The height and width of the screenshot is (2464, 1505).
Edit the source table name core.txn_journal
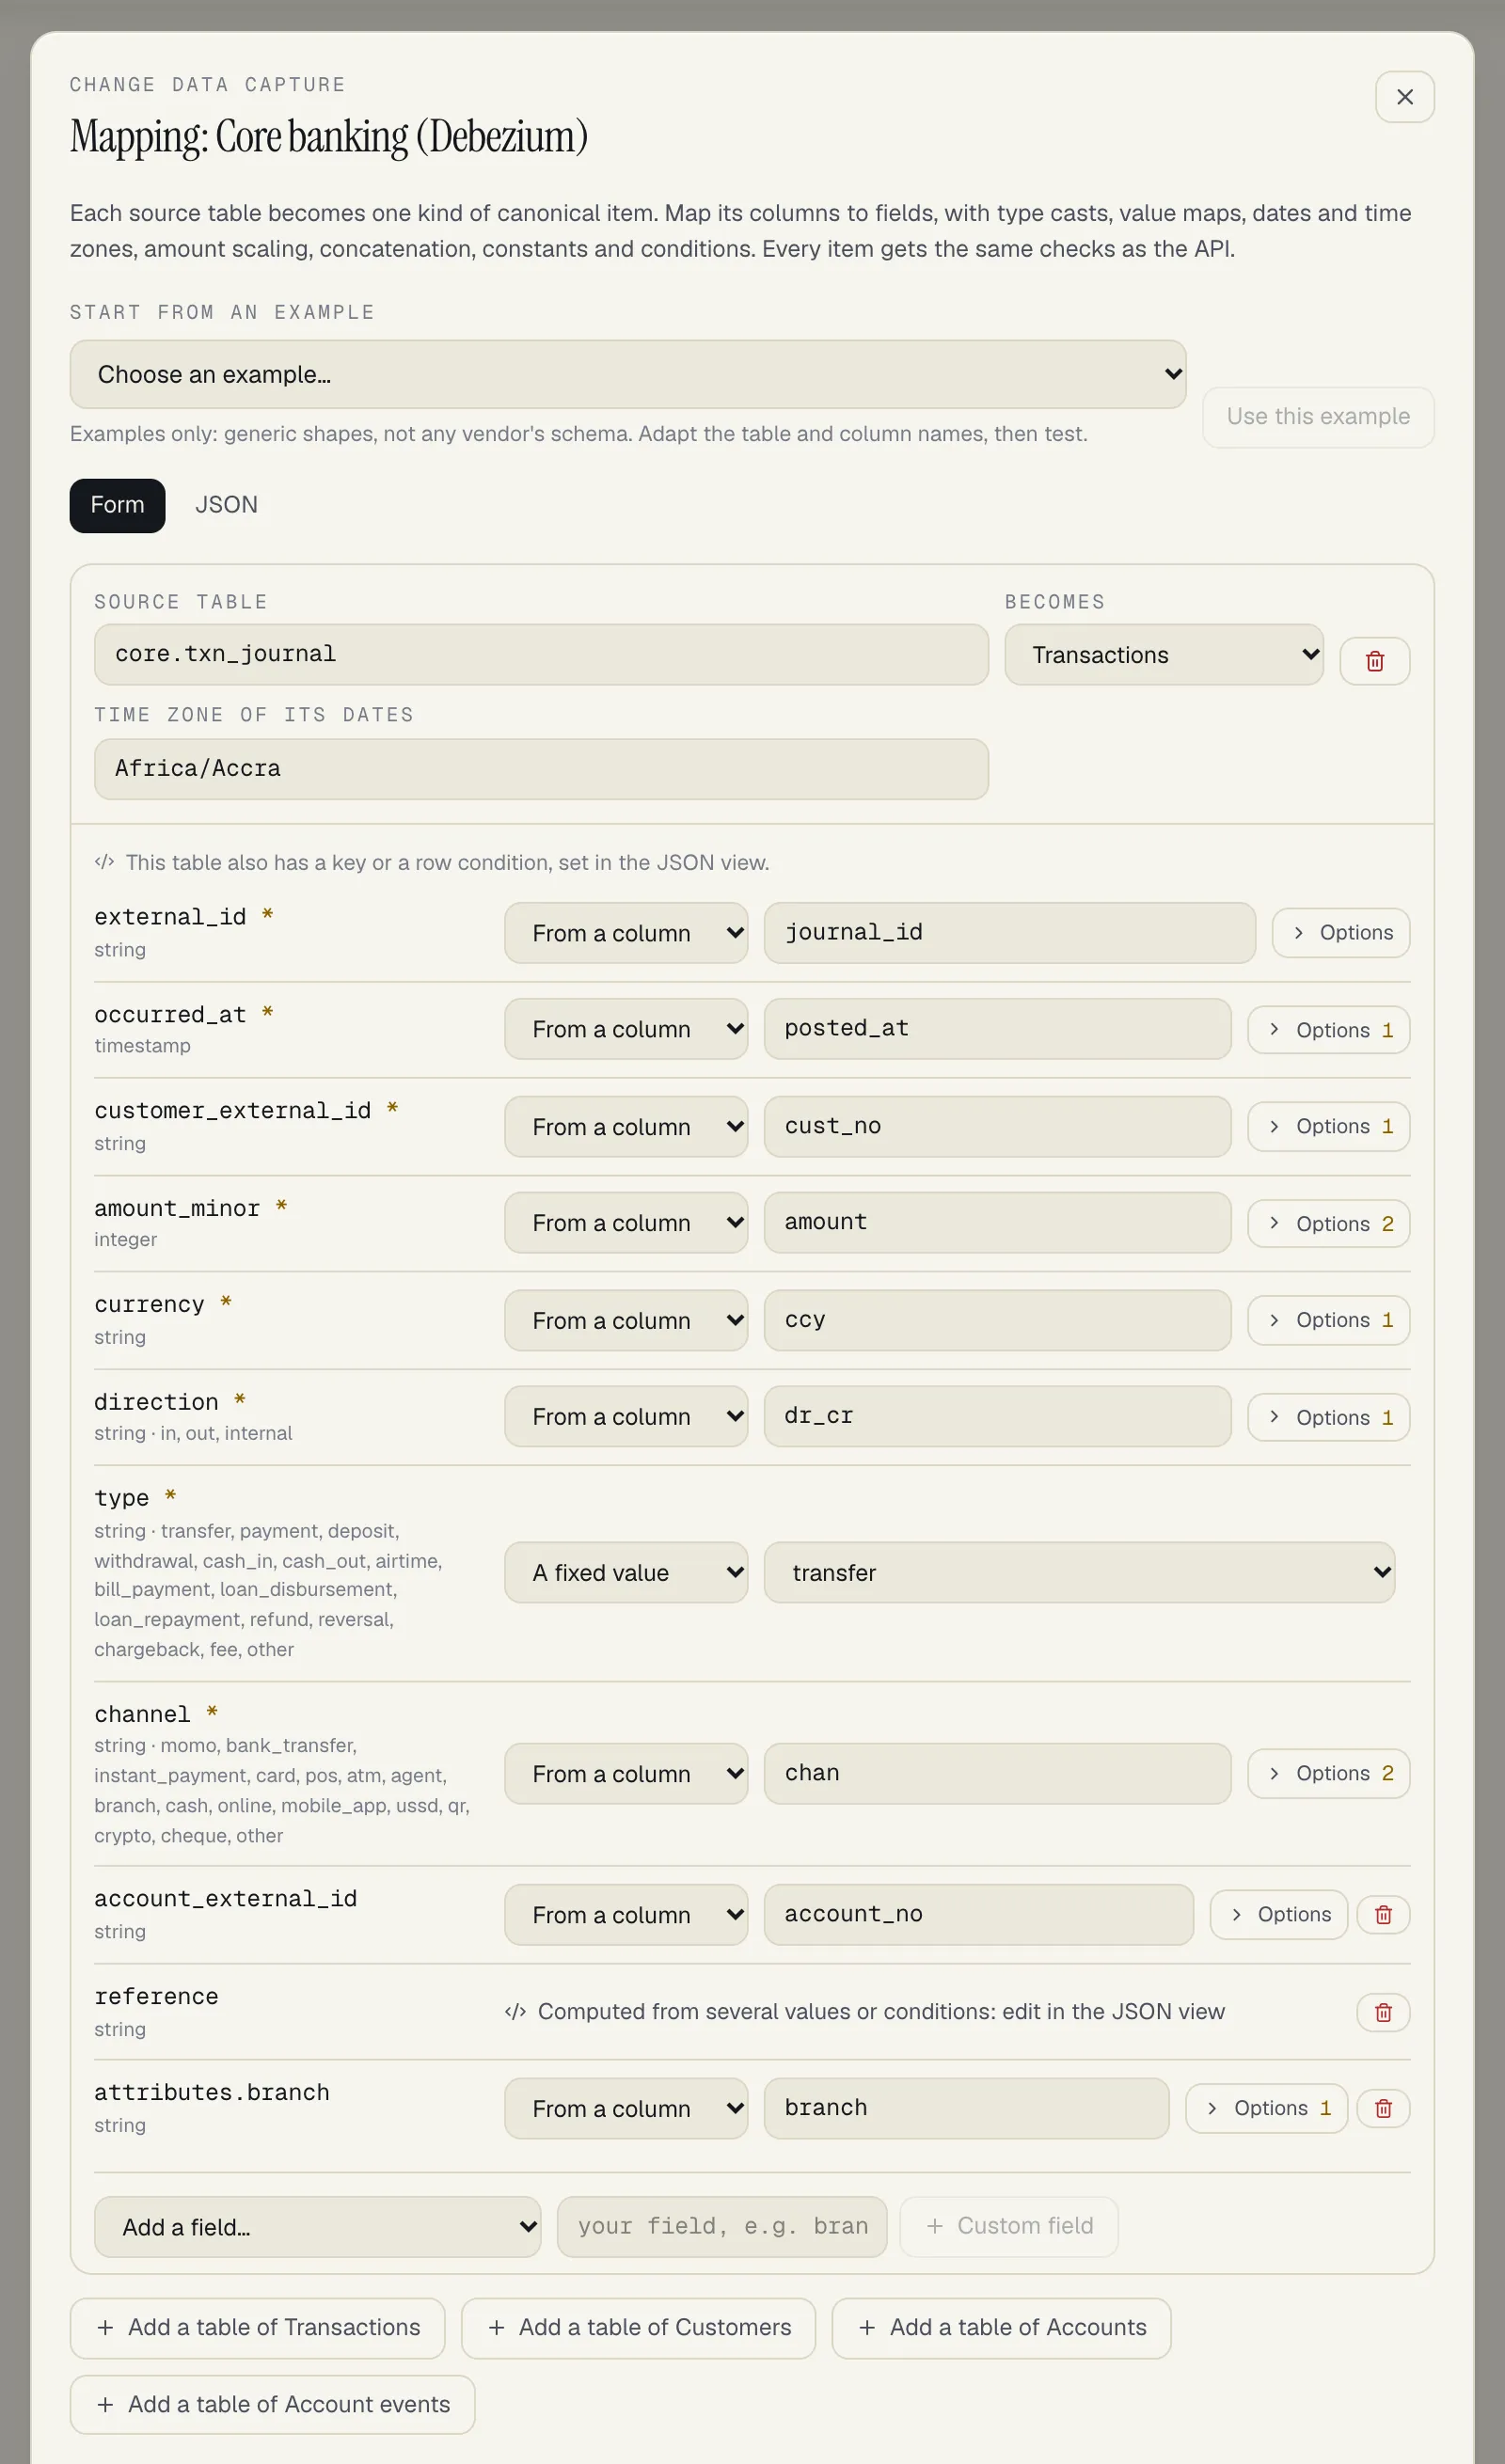[541, 655]
